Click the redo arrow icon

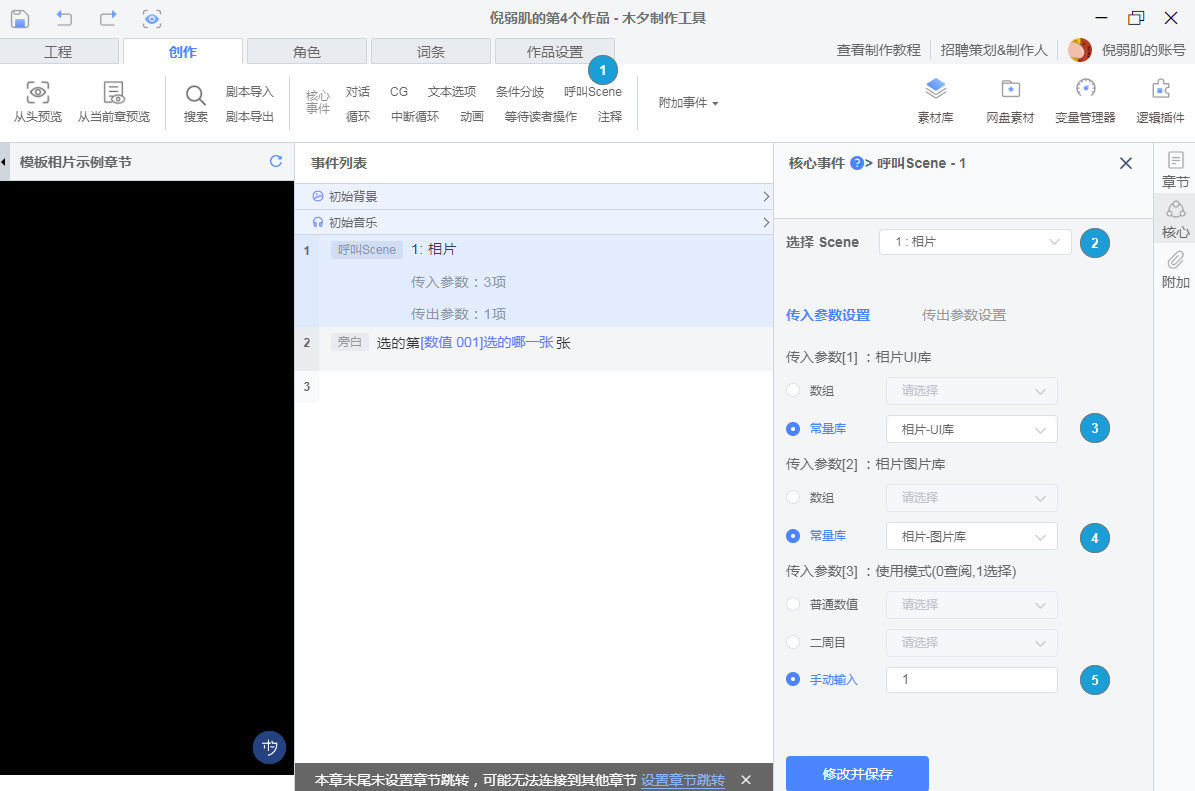tap(108, 18)
